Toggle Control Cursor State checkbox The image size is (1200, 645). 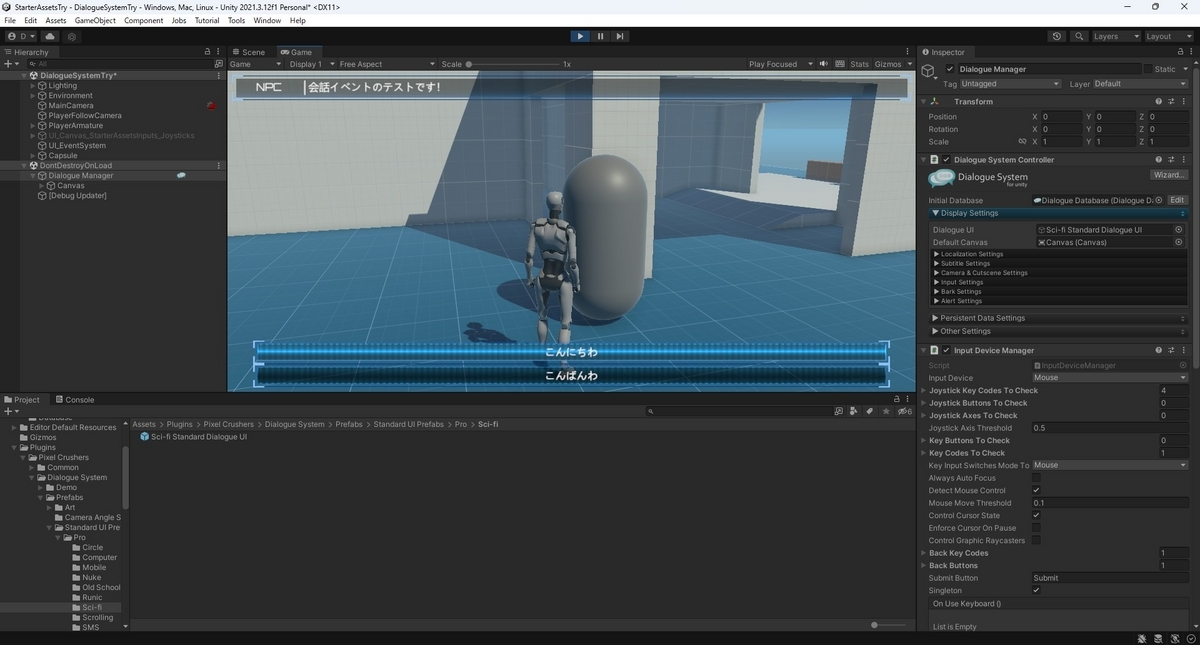click(1036, 515)
